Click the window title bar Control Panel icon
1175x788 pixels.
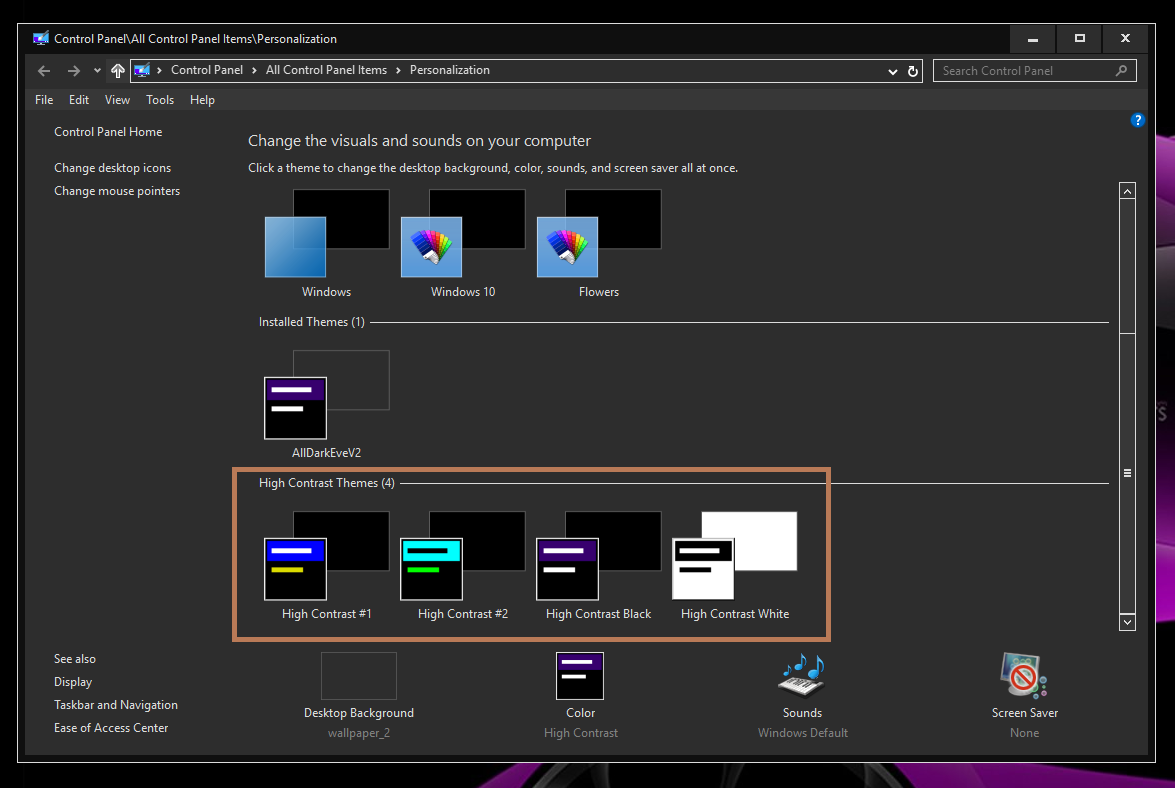(40, 38)
